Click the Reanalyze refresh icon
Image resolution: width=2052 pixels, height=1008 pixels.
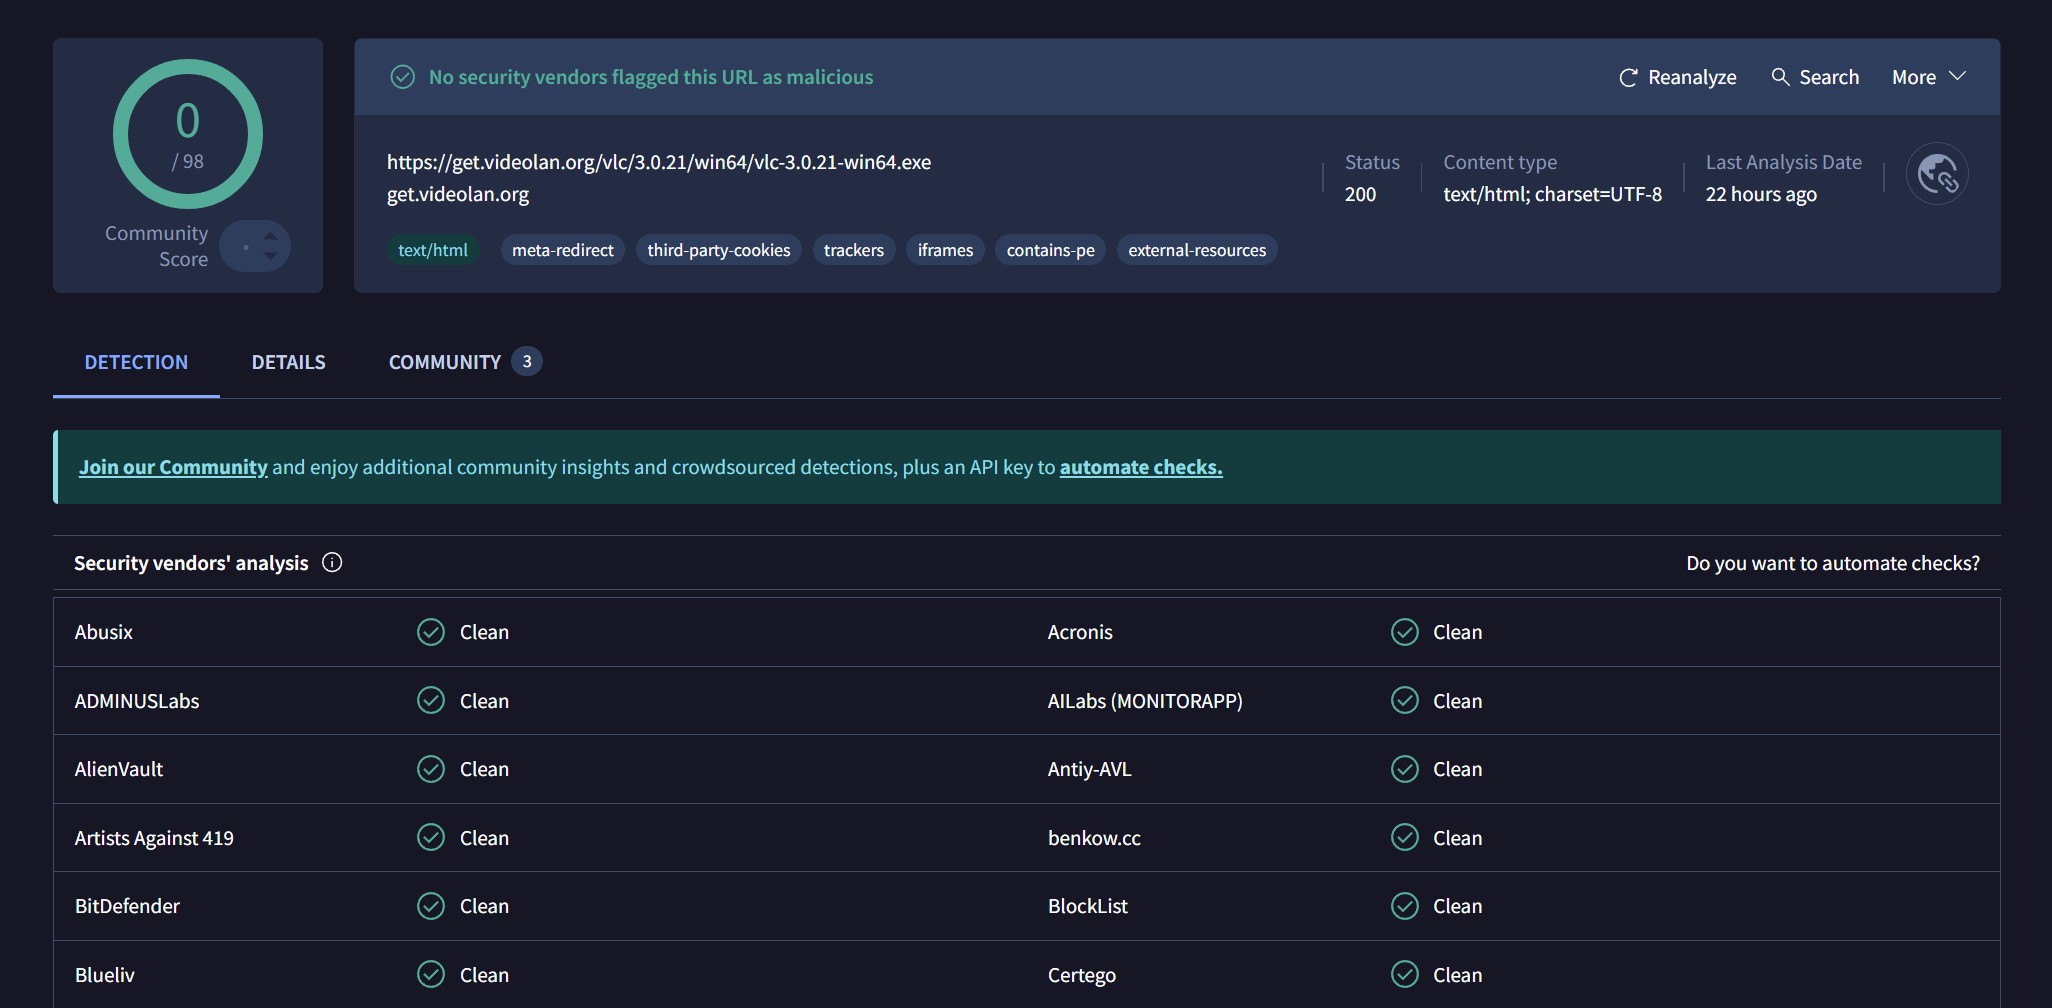(1628, 78)
